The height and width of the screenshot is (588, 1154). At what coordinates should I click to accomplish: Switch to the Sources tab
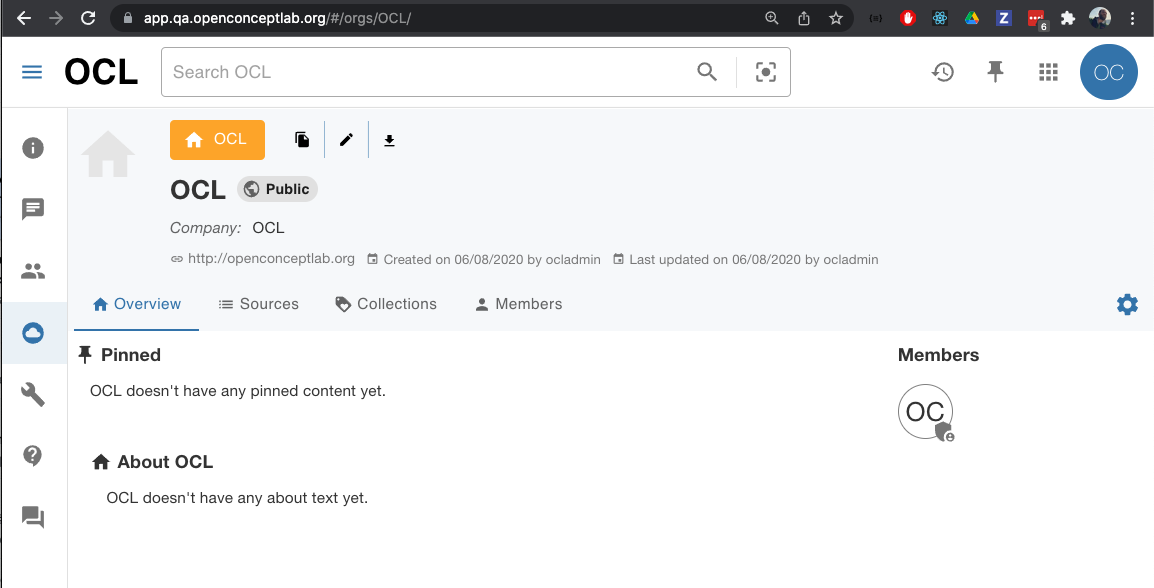258,304
